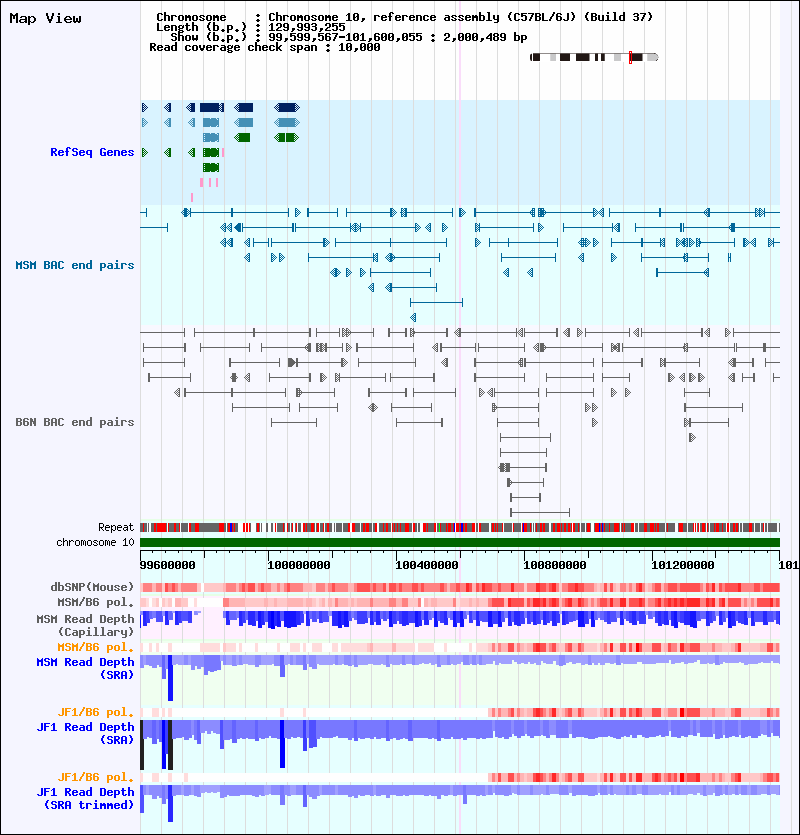
Task: Click the lowest single MSM BAC end arrow
Action: click(x=413, y=317)
